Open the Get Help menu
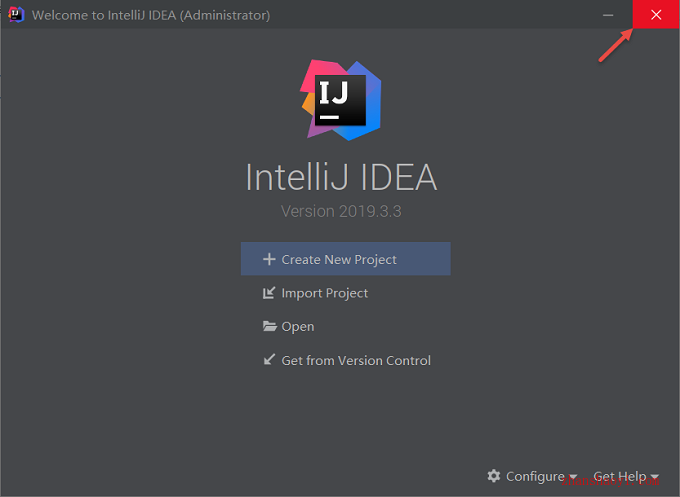Viewport: 680px width, 497px height. click(626, 476)
